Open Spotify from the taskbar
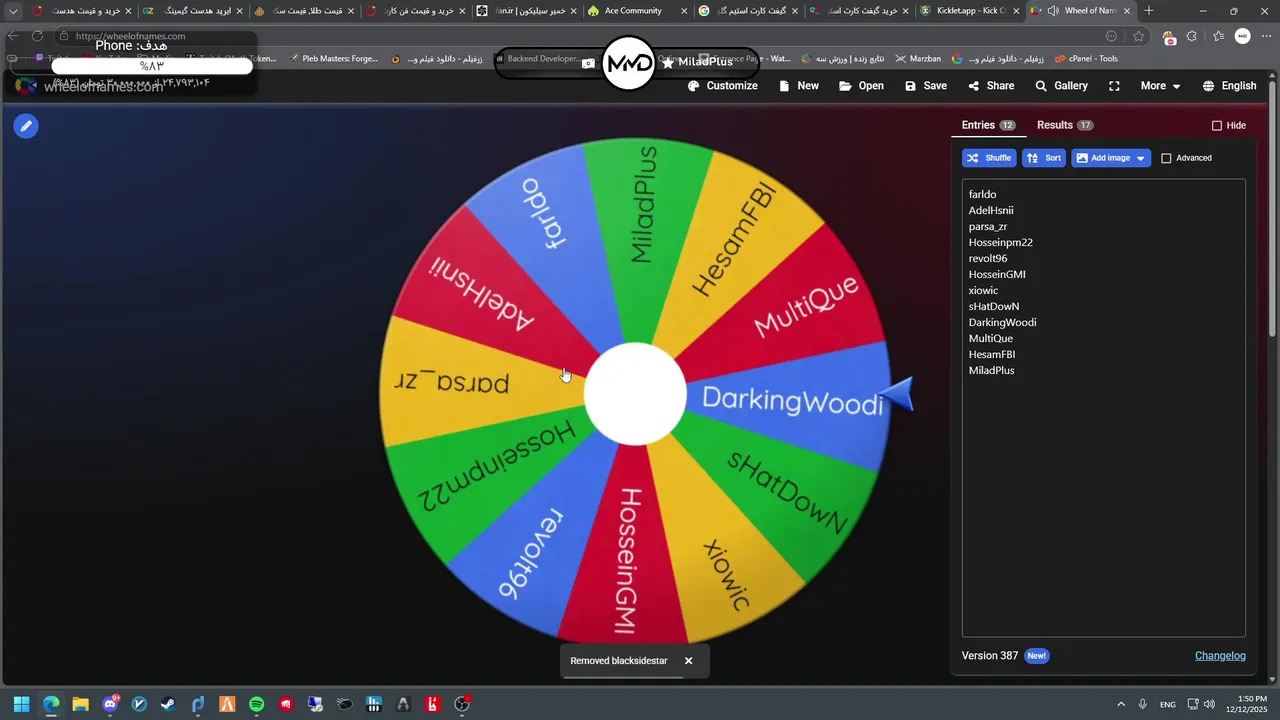Screen dimensions: 1280x720 tap(256, 704)
